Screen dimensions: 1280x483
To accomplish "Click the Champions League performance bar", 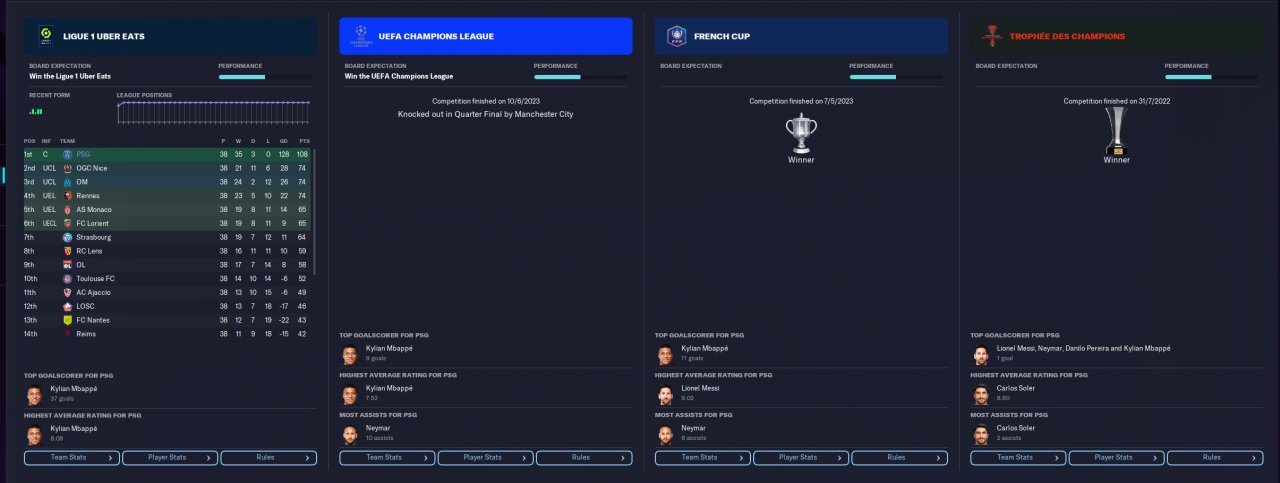I will (579, 77).
